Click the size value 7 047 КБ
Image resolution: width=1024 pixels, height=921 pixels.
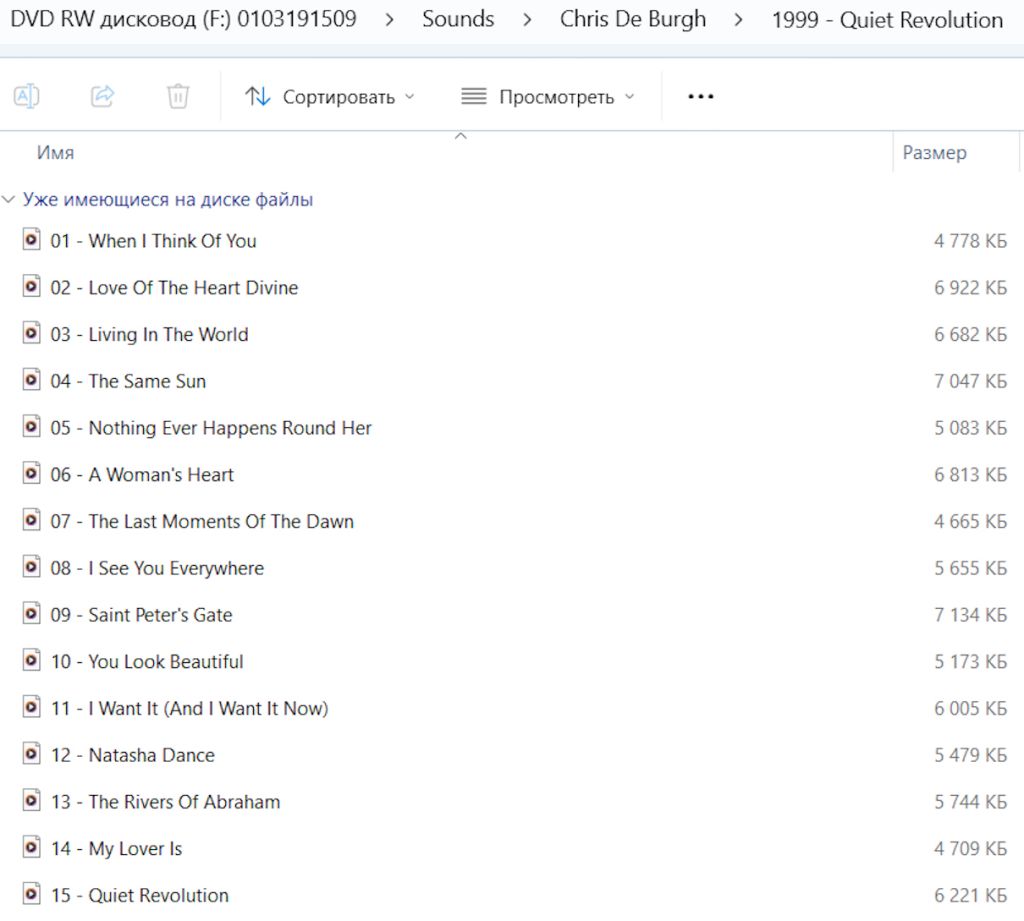[x=970, y=381]
